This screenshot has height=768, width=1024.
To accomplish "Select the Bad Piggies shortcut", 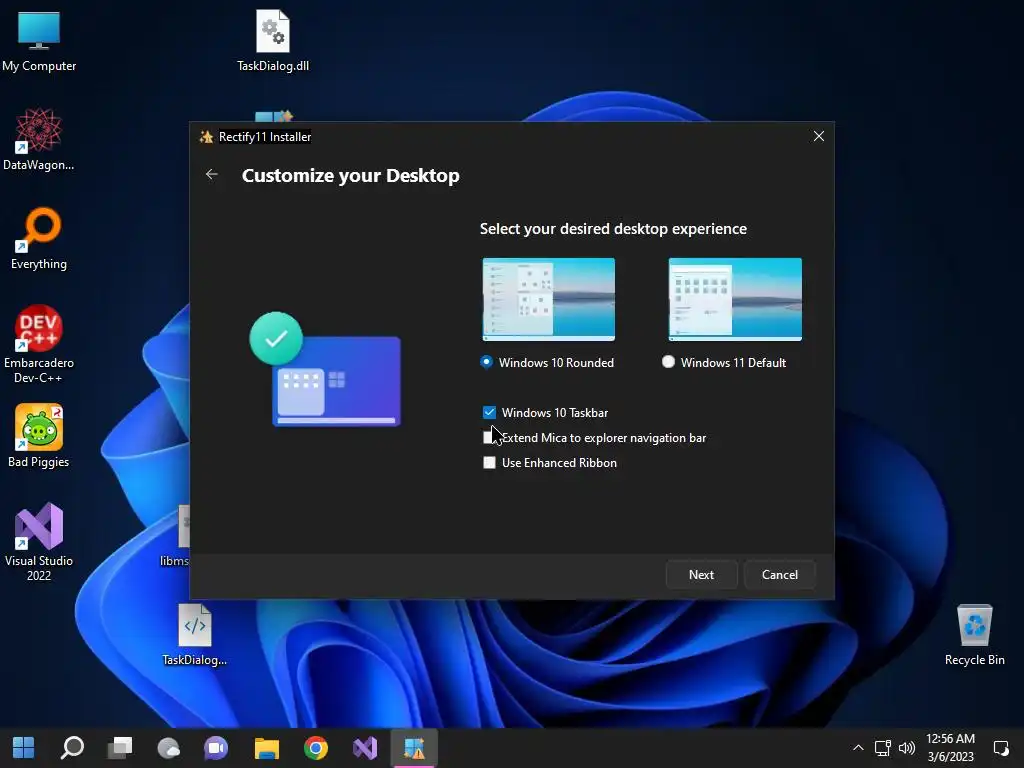I will (39, 436).
